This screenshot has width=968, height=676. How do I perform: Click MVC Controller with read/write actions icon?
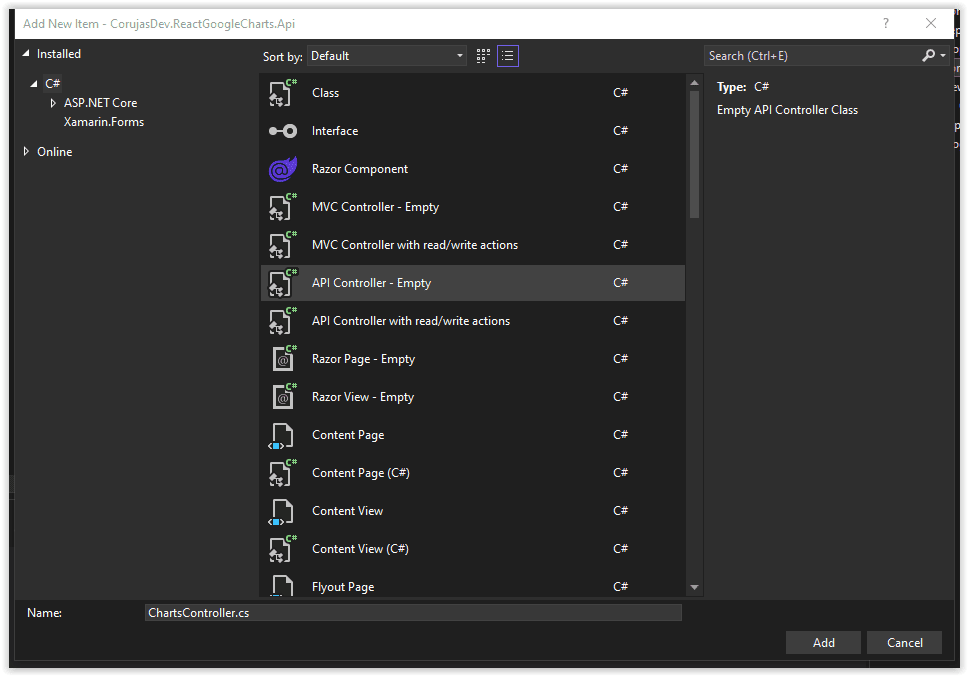click(x=283, y=245)
